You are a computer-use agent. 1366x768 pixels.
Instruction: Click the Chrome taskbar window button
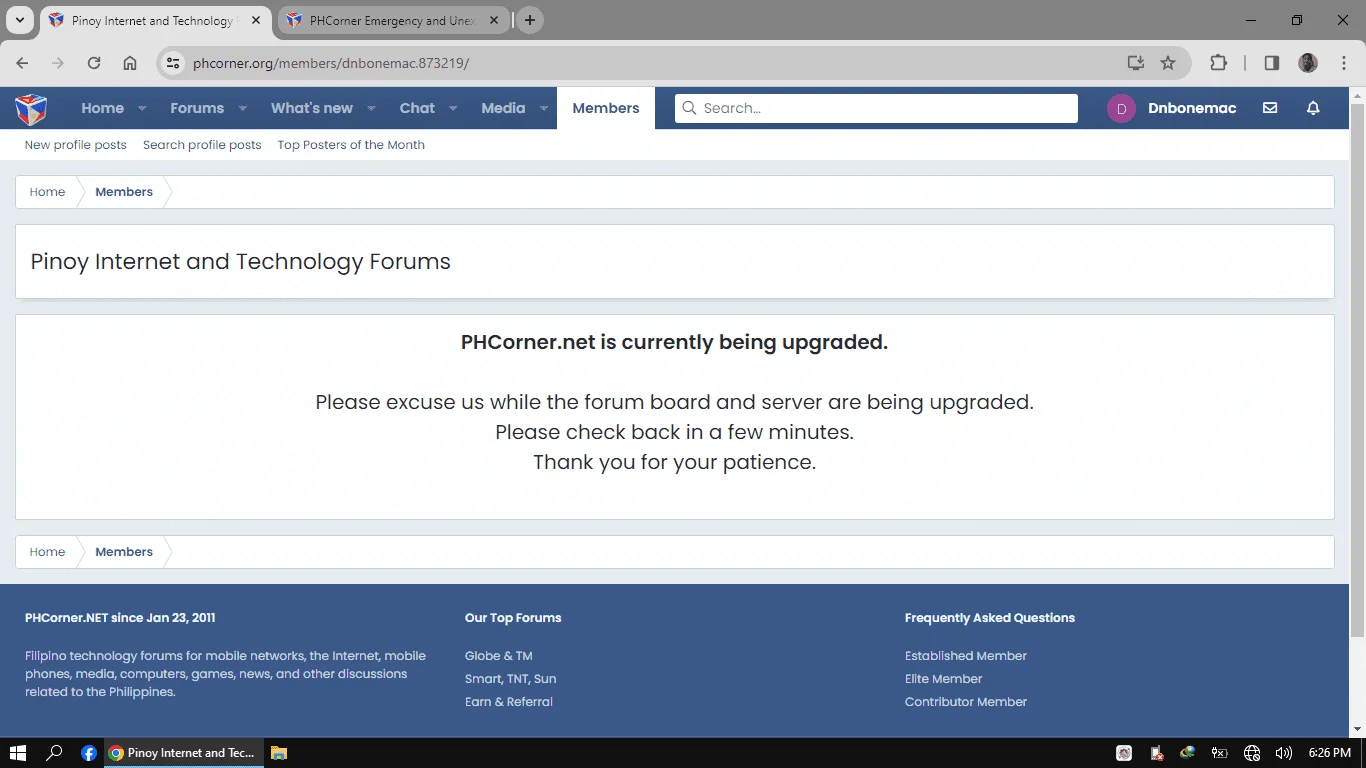click(184, 753)
